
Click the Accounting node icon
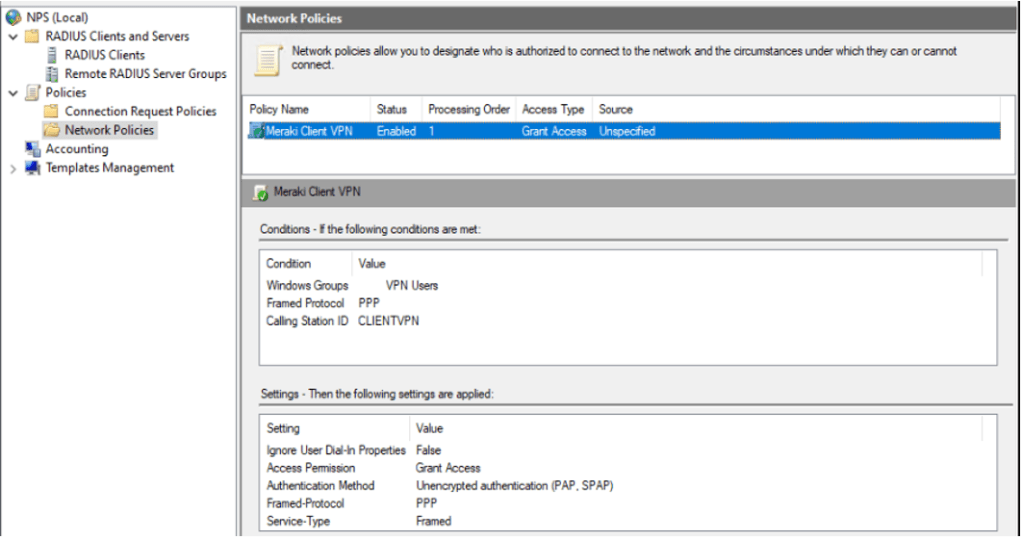(32, 149)
